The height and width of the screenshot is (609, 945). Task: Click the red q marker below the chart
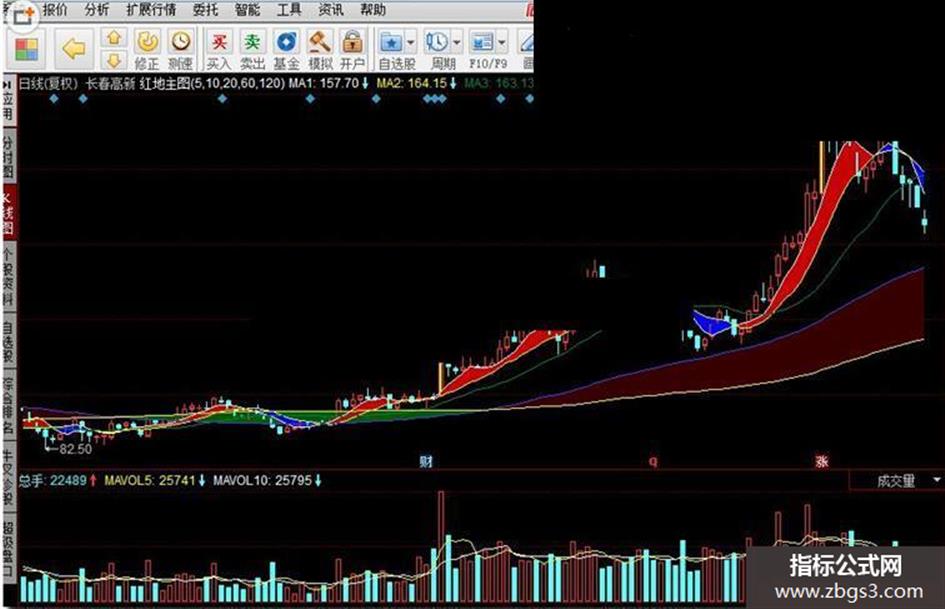(653, 462)
